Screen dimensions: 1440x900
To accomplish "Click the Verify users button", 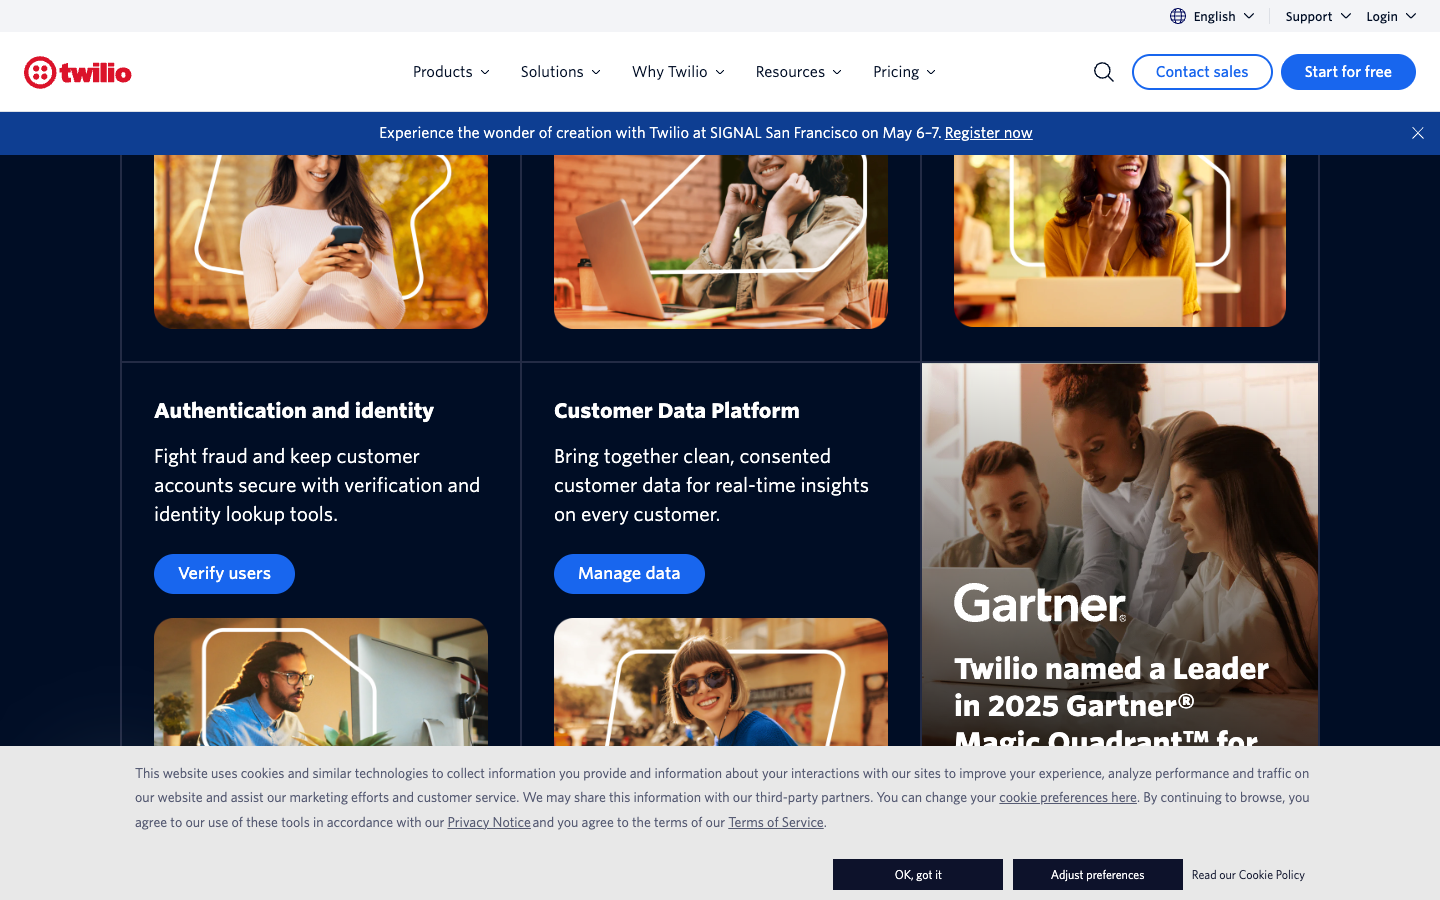I will pos(224,574).
